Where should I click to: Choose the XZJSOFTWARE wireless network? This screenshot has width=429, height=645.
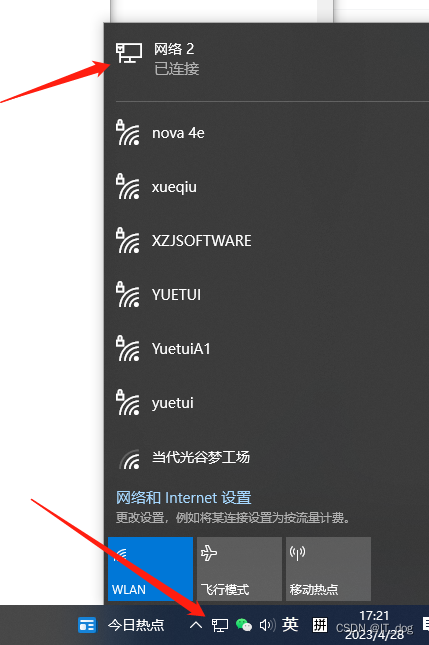click(267, 241)
